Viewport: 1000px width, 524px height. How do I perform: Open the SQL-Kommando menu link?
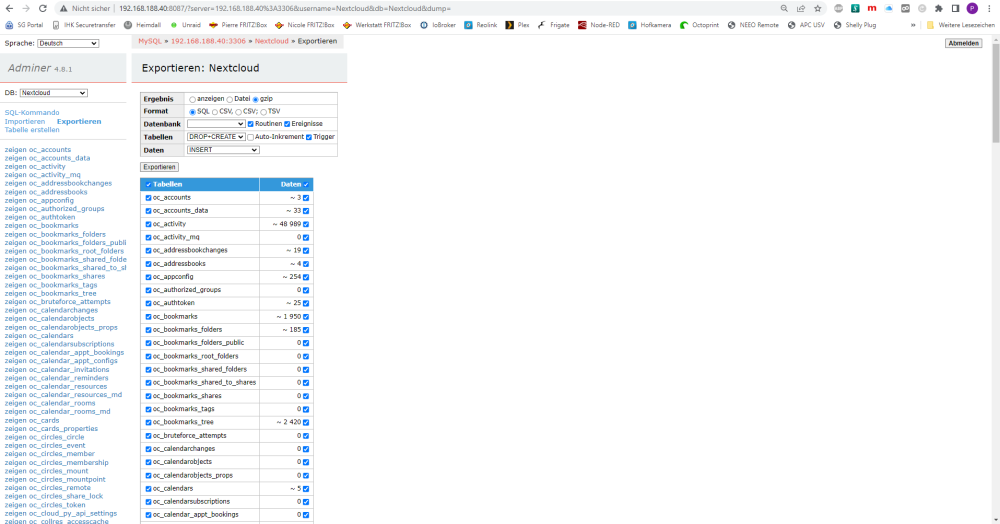(32, 113)
